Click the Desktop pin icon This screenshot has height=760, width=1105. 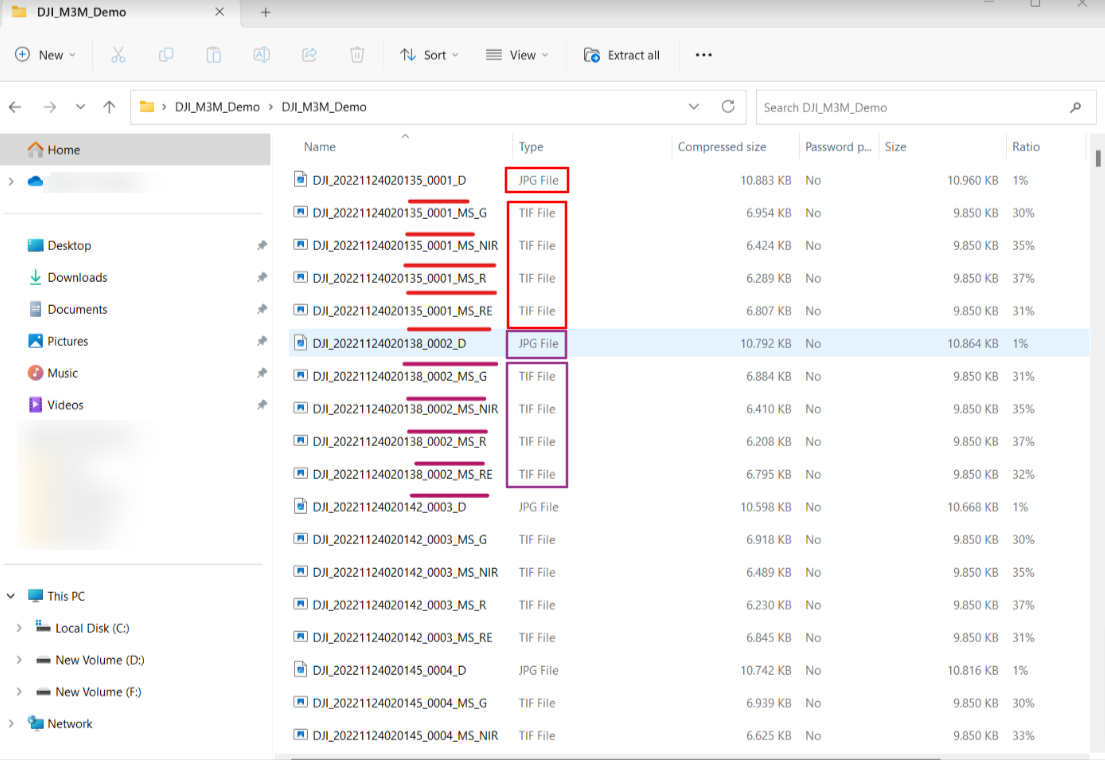[262, 245]
